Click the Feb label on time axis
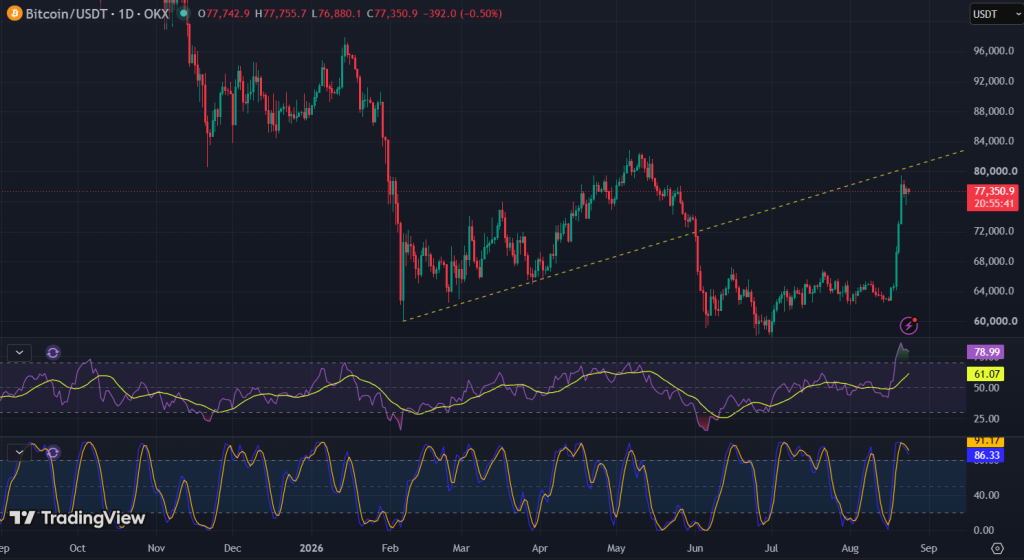This screenshot has width=1024, height=560. (x=390, y=548)
